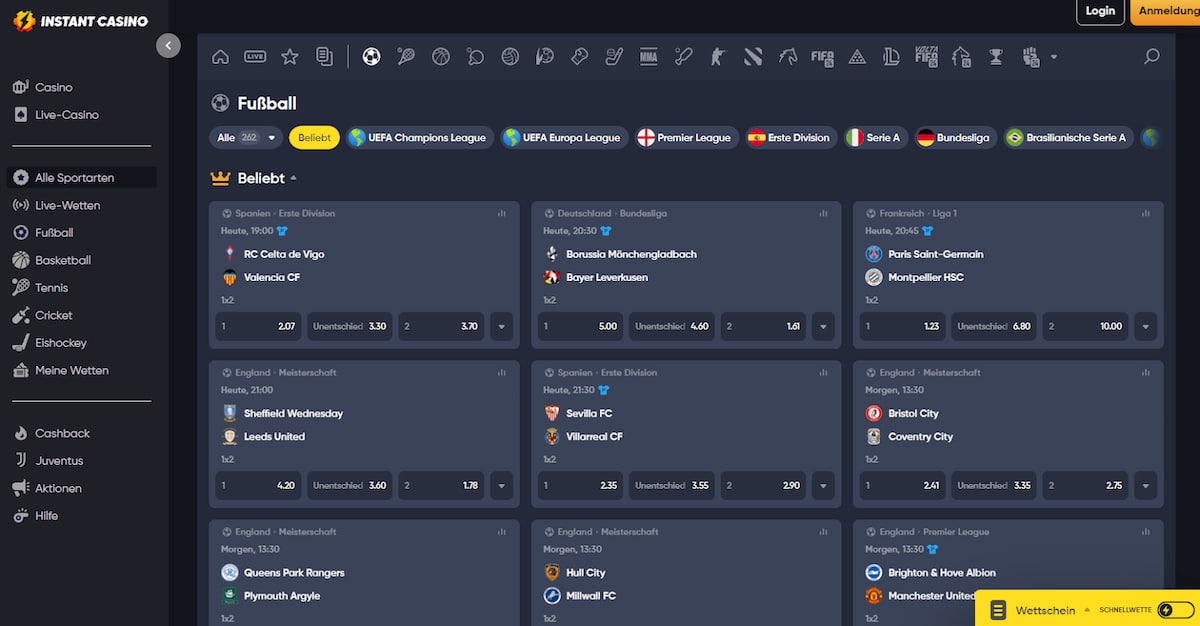This screenshot has height=626, width=1200.
Task: Toggle the Schnellwette switch
Action: tap(1175, 610)
